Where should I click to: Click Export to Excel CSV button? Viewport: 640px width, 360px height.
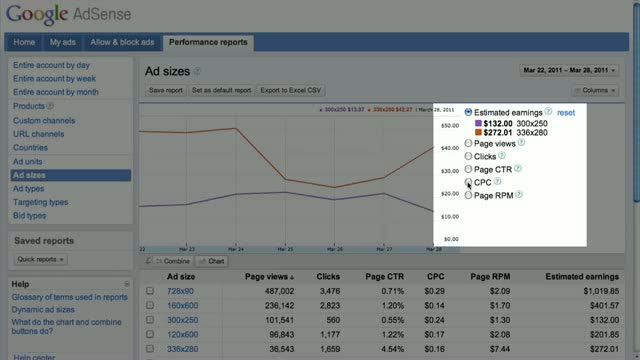pos(291,90)
